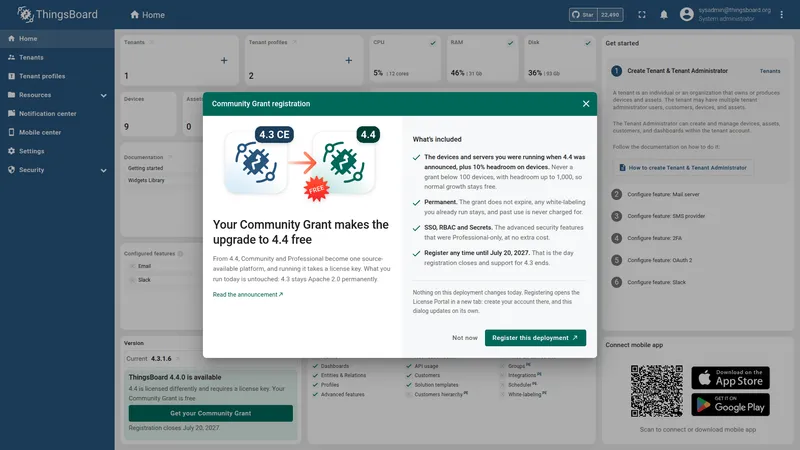Image resolution: width=800 pixels, height=450 pixels.
Task: Add a new tenant profile with plus icon
Action: (x=348, y=60)
